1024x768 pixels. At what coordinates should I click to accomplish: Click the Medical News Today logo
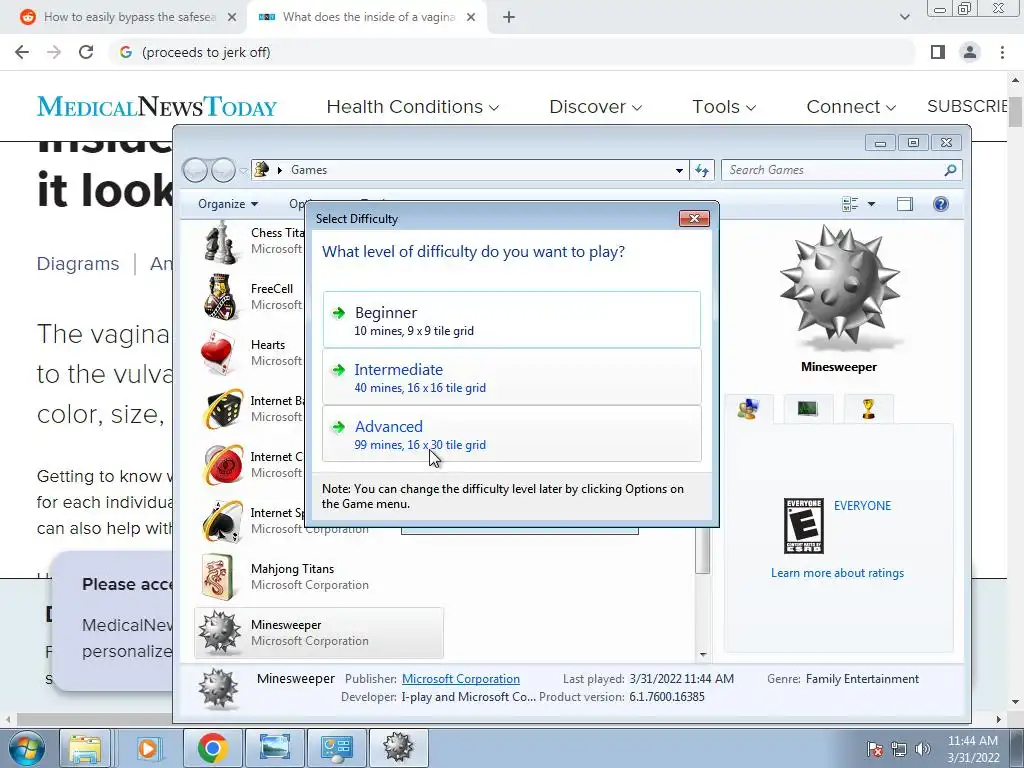tap(157, 106)
